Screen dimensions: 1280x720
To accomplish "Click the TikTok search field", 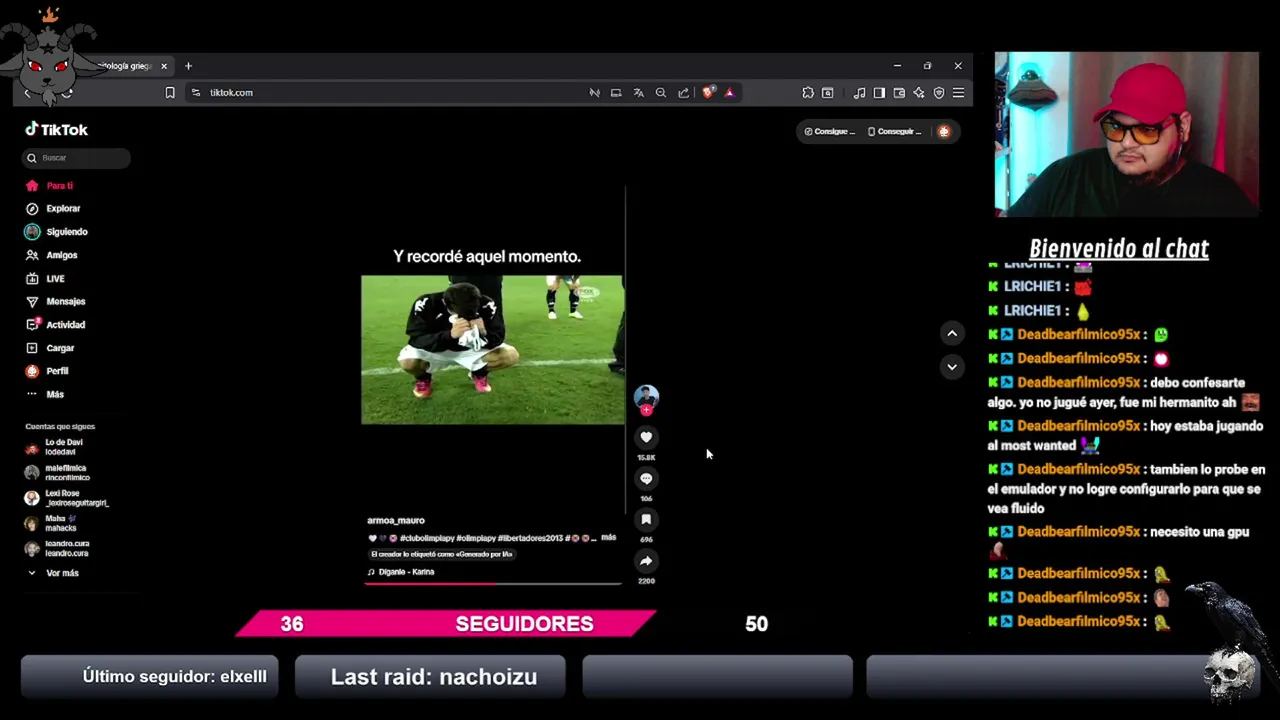I will pos(77,158).
